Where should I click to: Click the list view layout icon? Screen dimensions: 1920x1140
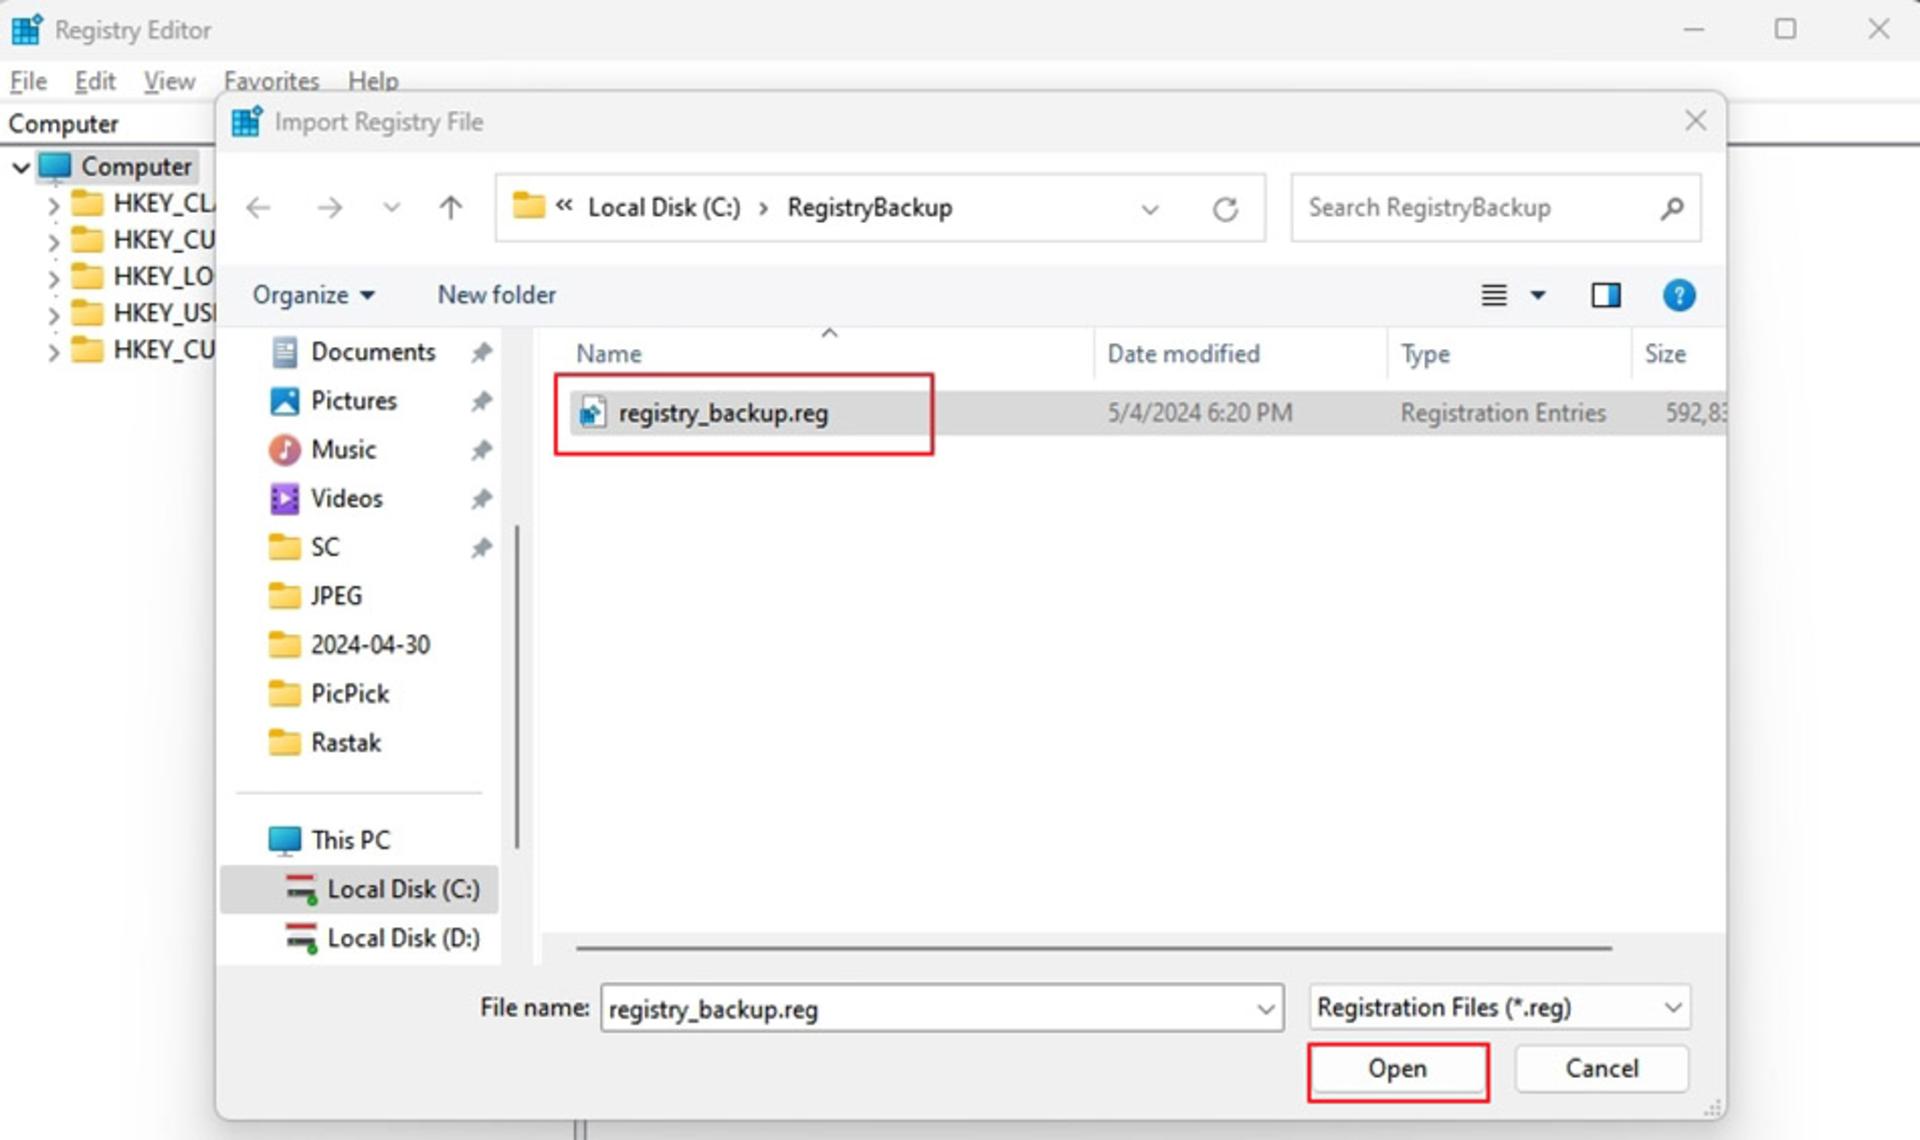click(1493, 295)
